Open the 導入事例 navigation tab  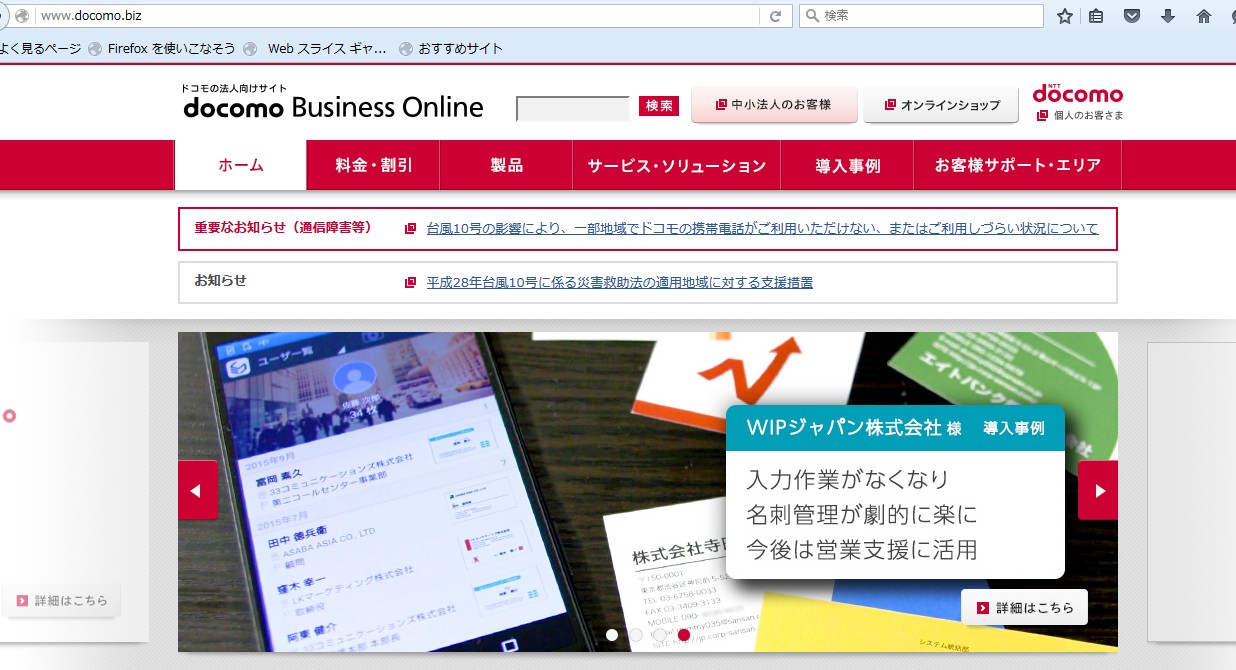(847, 165)
